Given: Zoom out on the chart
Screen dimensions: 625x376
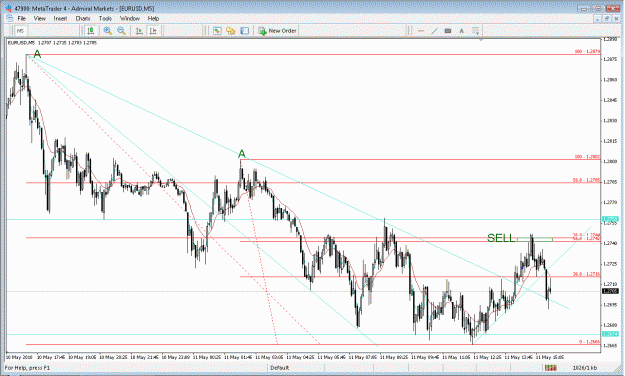Looking at the screenshot, I should coord(121,31).
